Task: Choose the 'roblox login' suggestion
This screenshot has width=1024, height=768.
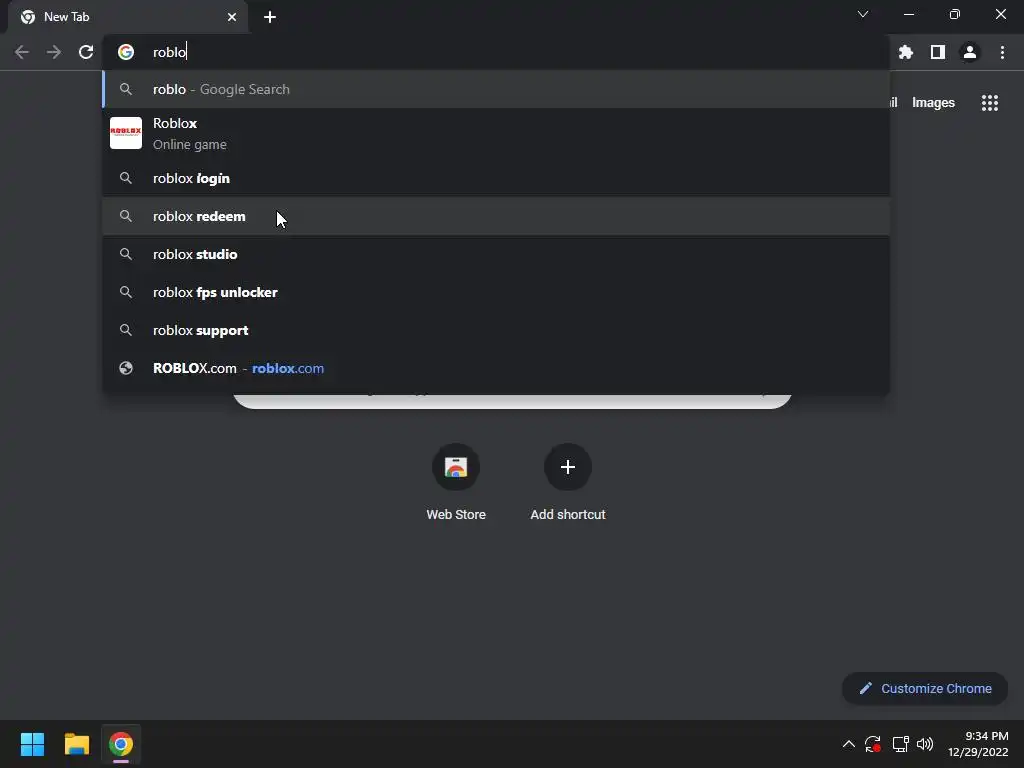Action: click(496, 178)
